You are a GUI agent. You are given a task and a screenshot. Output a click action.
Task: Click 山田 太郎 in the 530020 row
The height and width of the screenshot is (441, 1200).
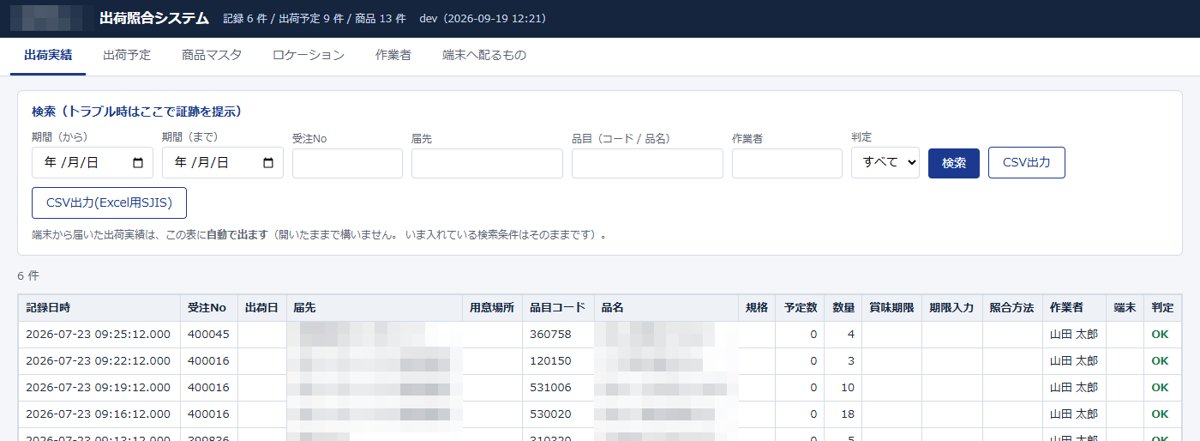[1073, 415]
